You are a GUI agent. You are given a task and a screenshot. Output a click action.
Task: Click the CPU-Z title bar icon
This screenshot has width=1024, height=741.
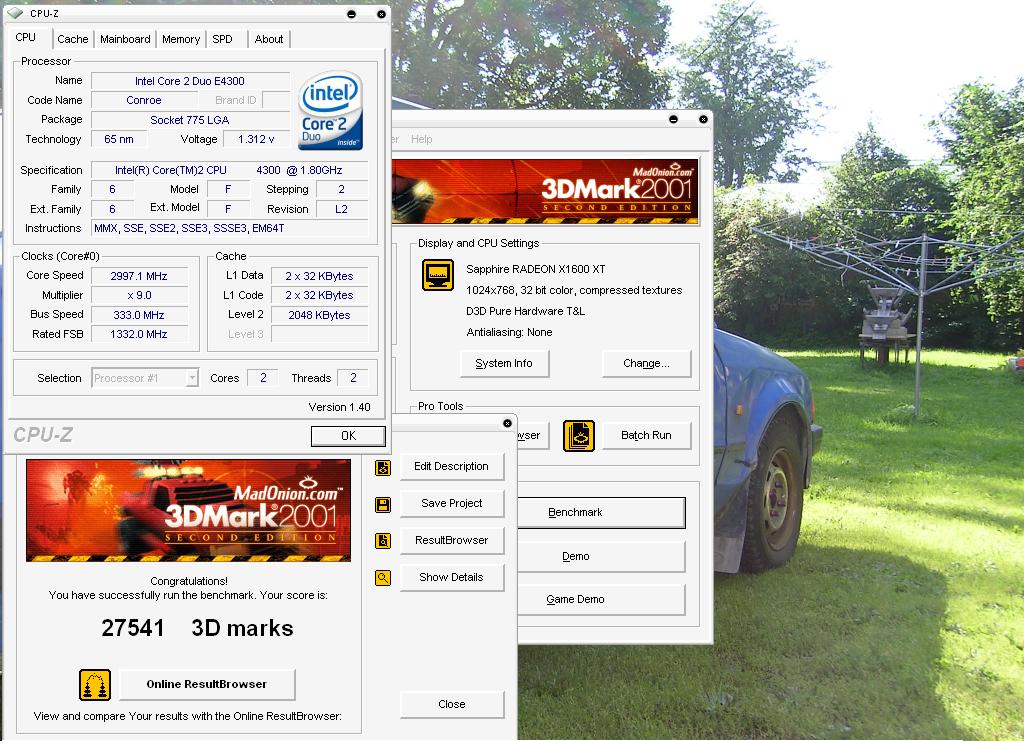click(15, 13)
